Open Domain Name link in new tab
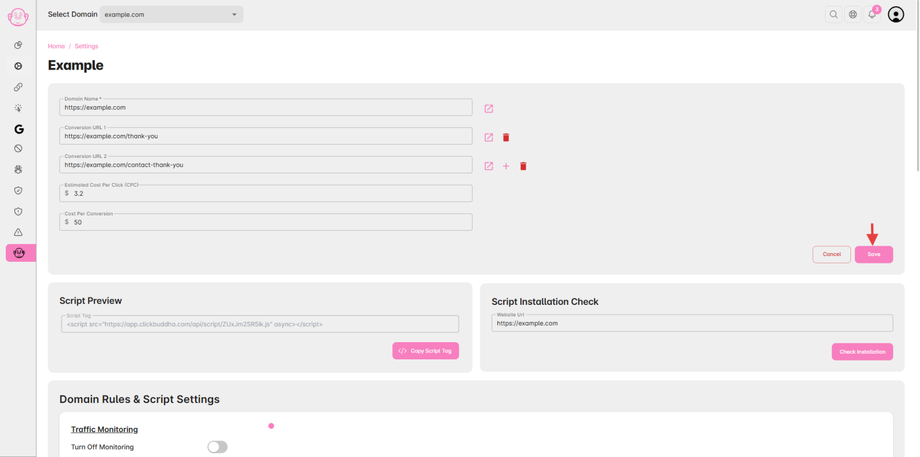This screenshot has height=457, width=920. pos(488,109)
